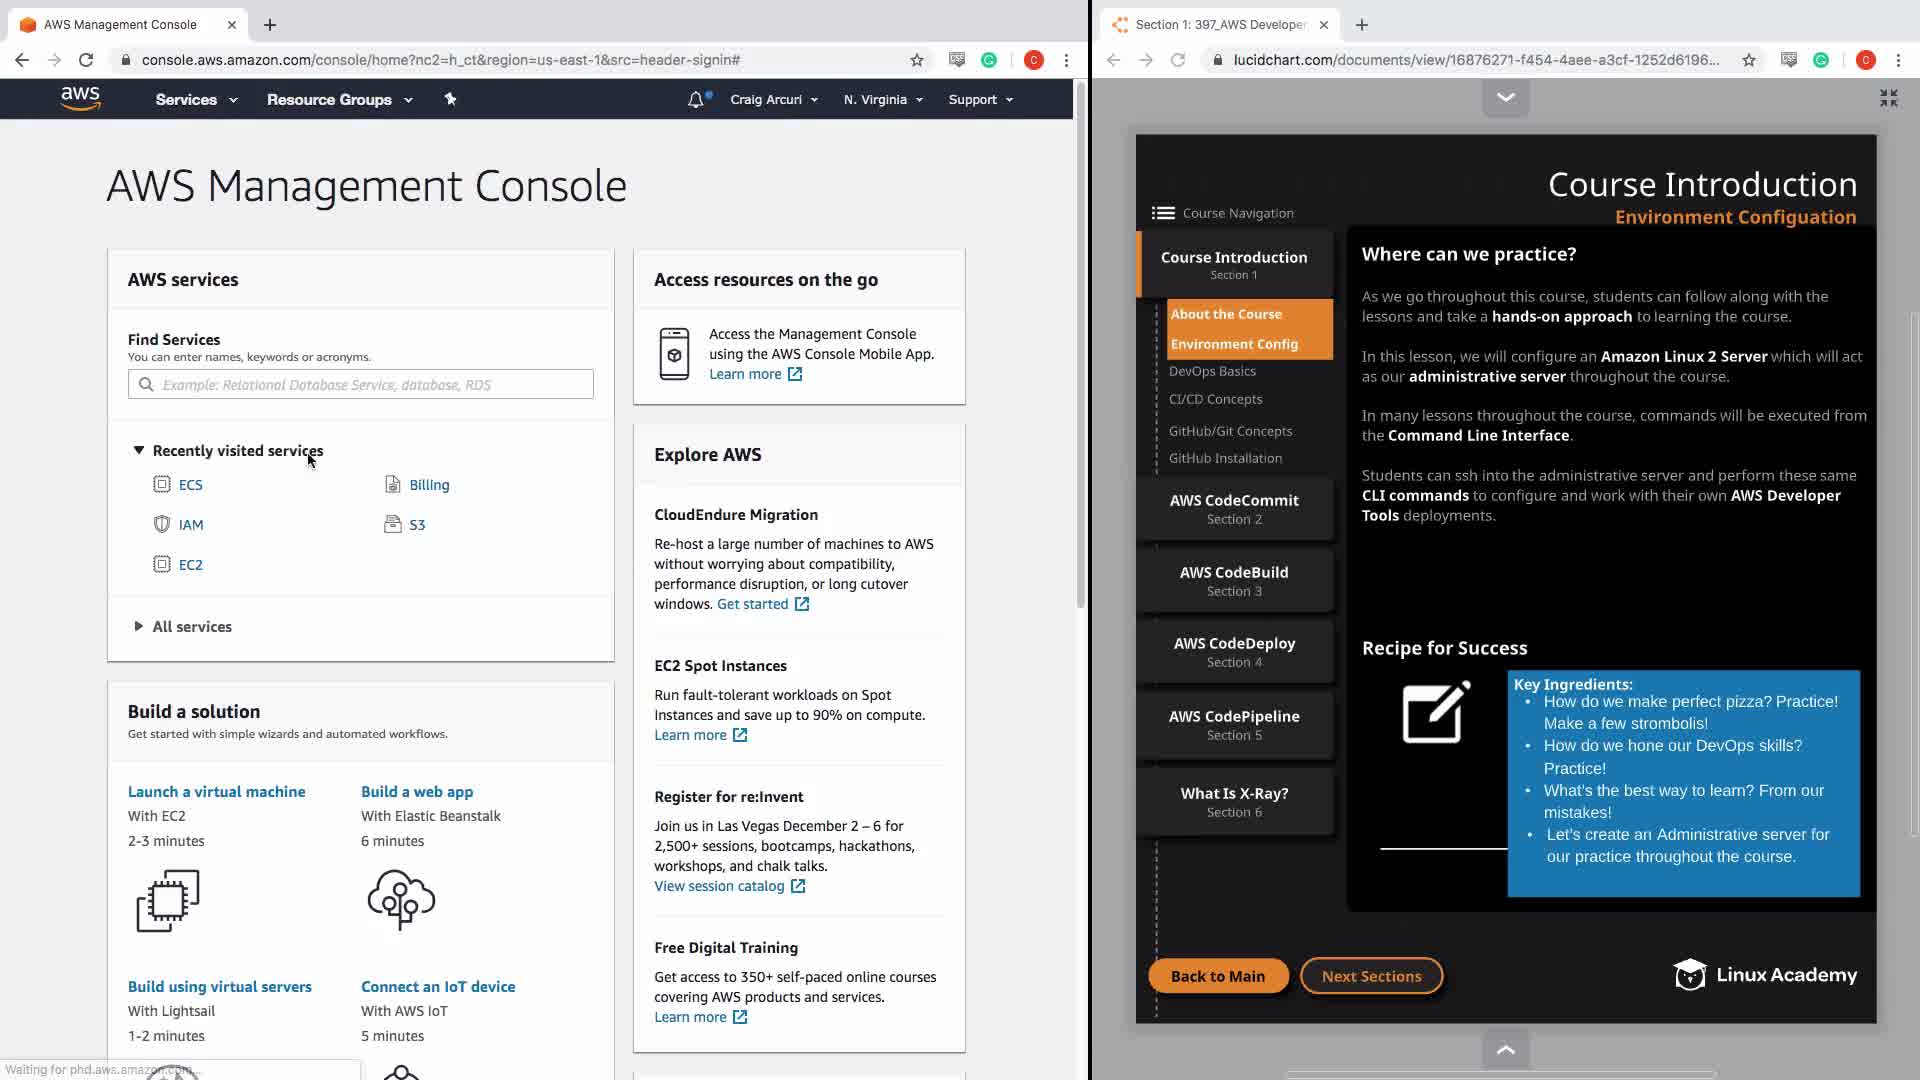Click the Billing document icon
1920x1080 pixels.
coord(392,484)
